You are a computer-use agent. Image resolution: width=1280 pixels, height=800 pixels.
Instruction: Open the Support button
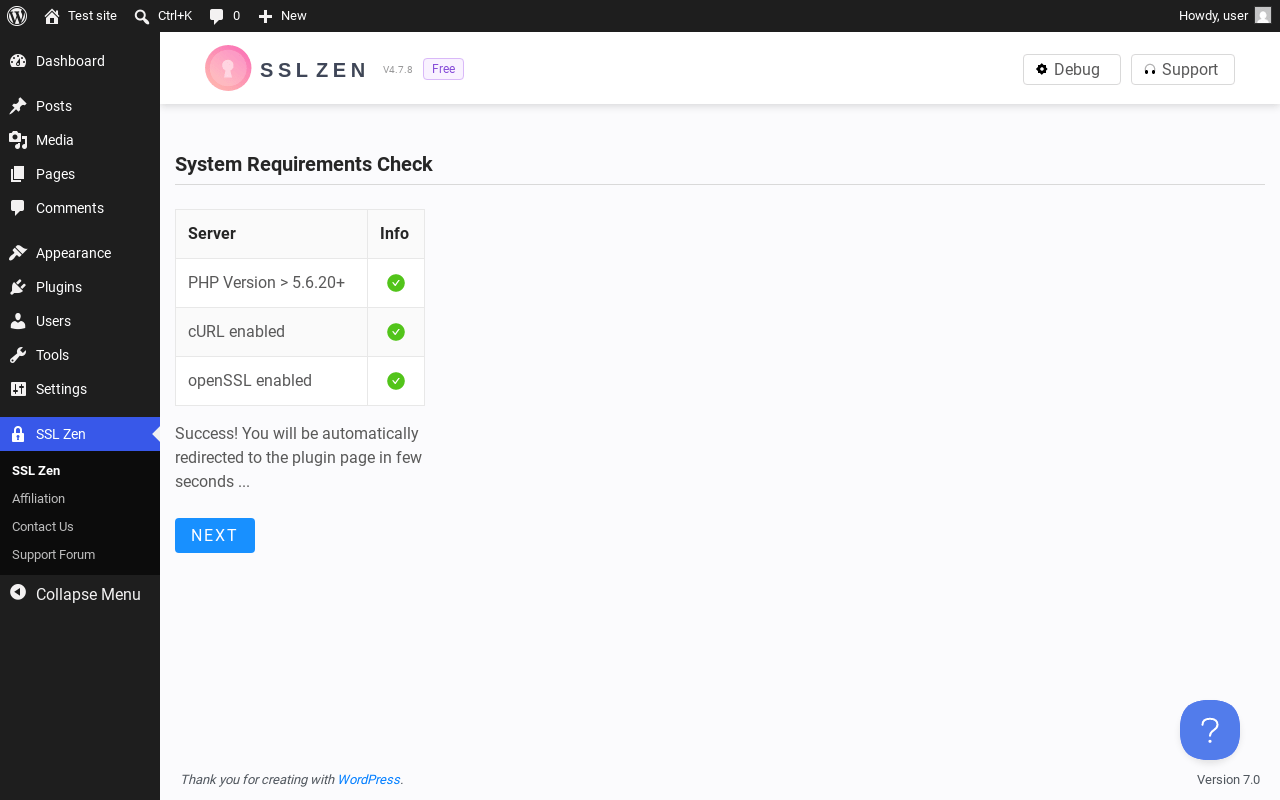[1183, 69]
